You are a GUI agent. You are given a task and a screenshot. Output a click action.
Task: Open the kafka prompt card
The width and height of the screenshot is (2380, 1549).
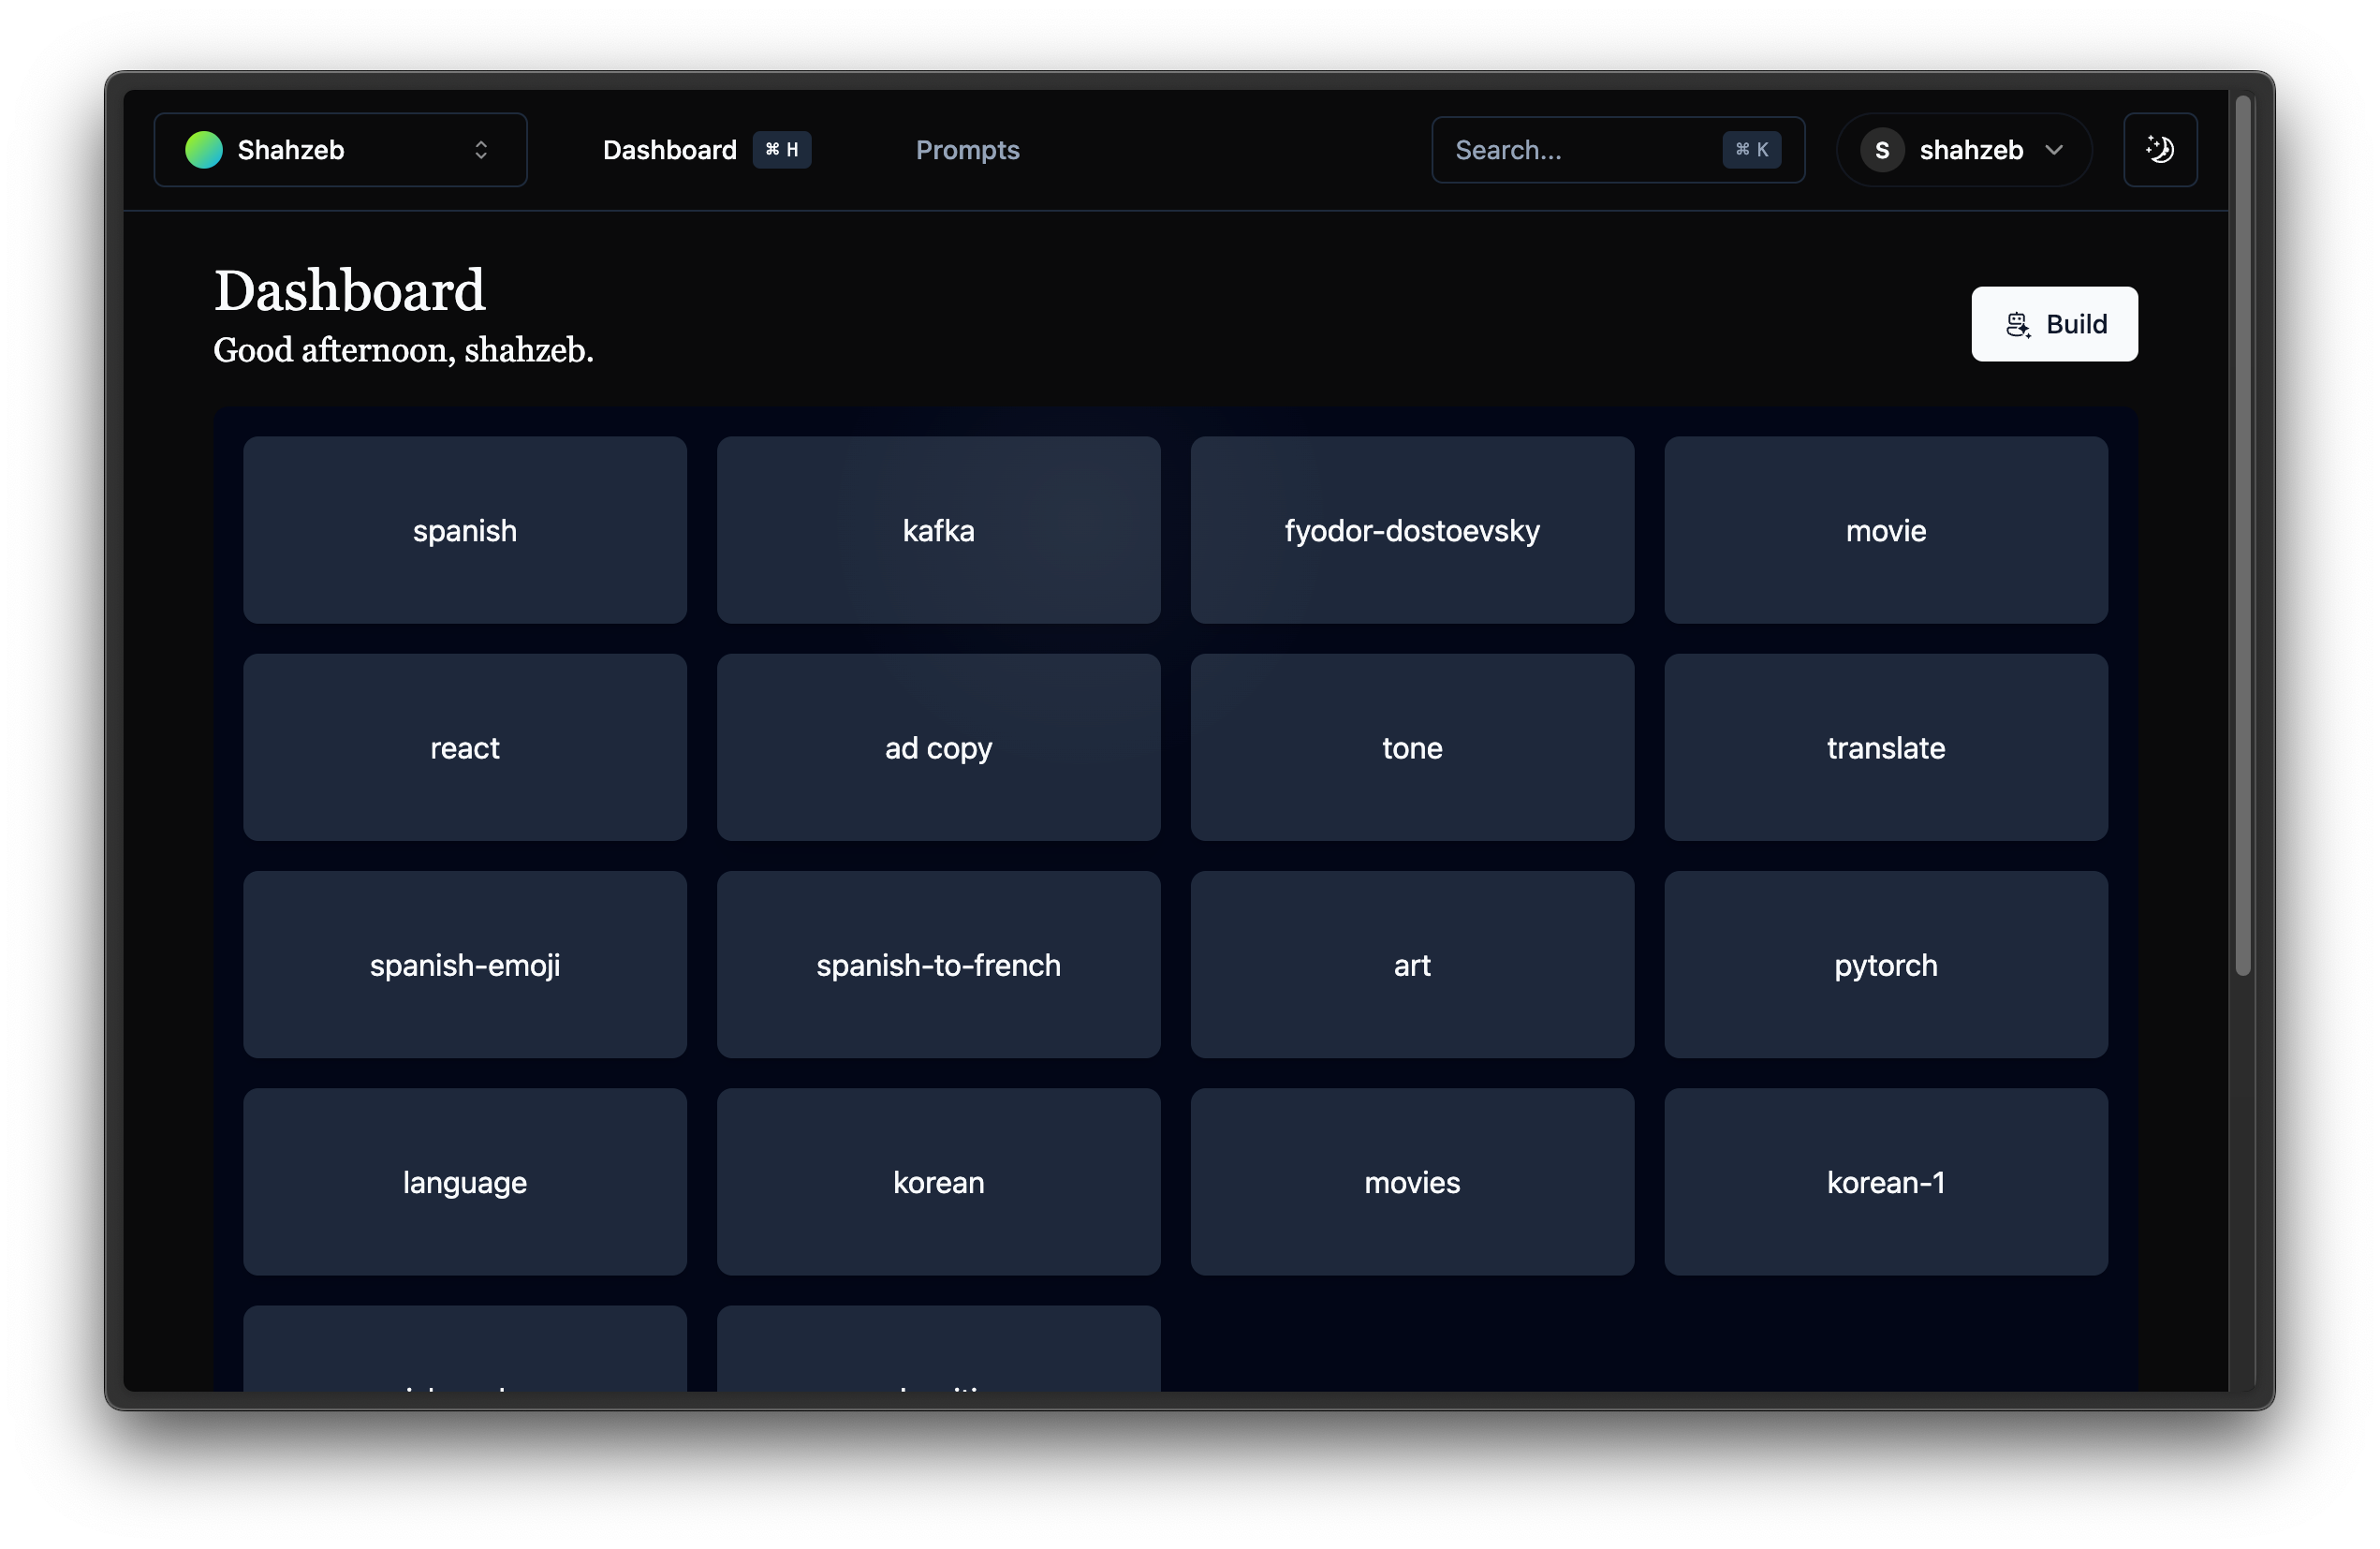pos(938,530)
